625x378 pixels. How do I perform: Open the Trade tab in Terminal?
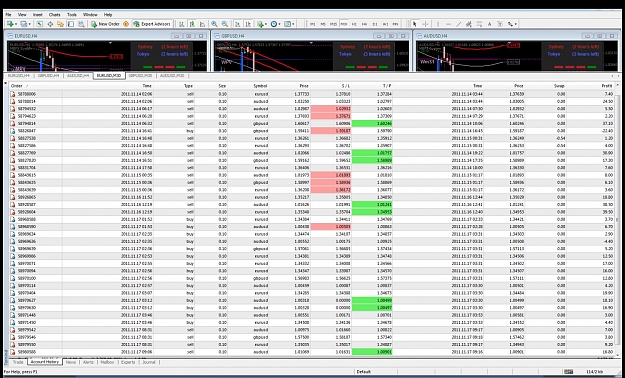[18, 362]
